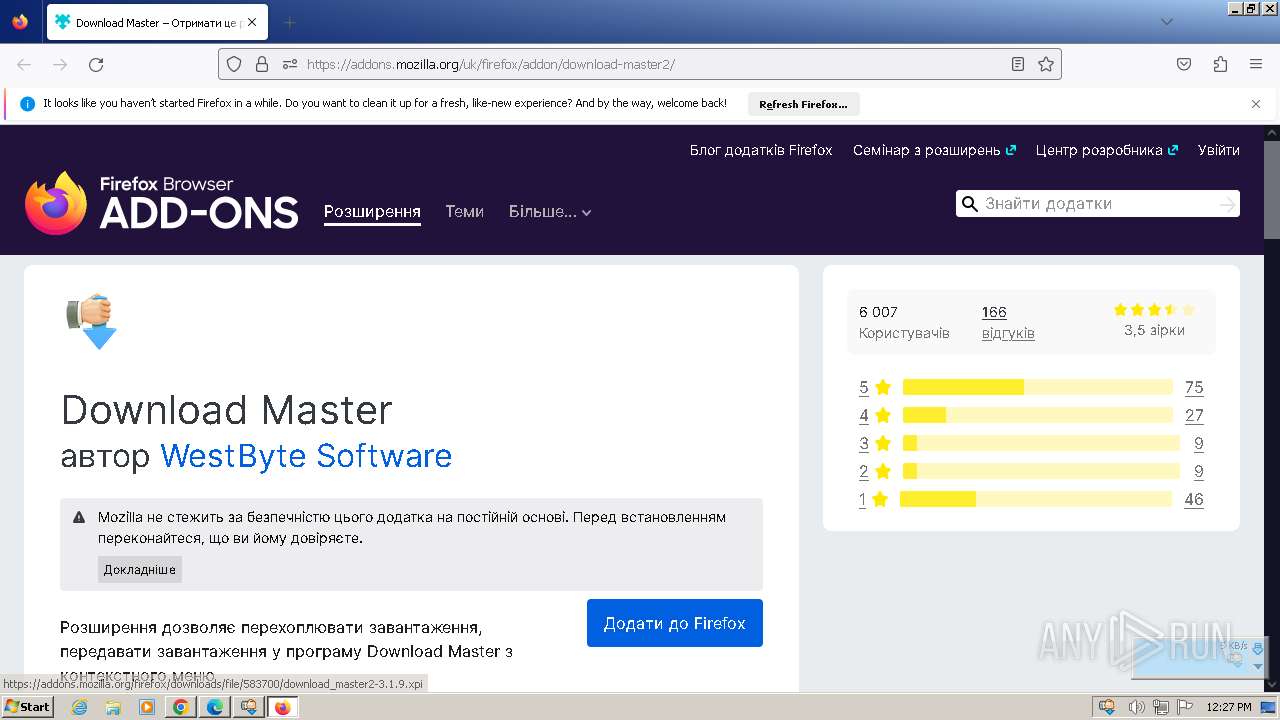Click the Download Master extension icon

coord(92,321)
